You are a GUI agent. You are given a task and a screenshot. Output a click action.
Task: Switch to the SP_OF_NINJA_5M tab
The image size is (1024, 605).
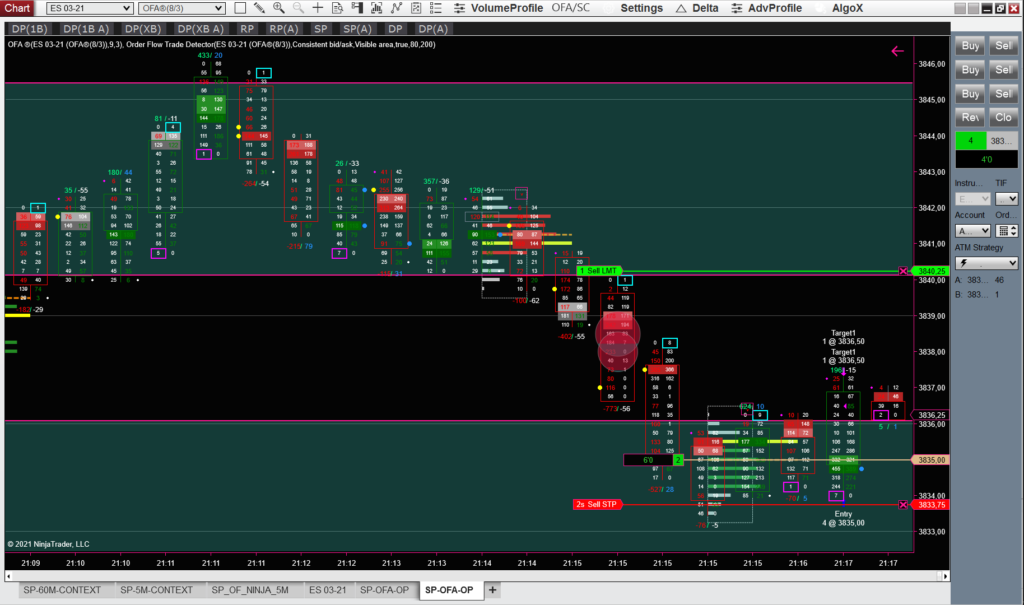pyautogui.click(x=250, y=590)
